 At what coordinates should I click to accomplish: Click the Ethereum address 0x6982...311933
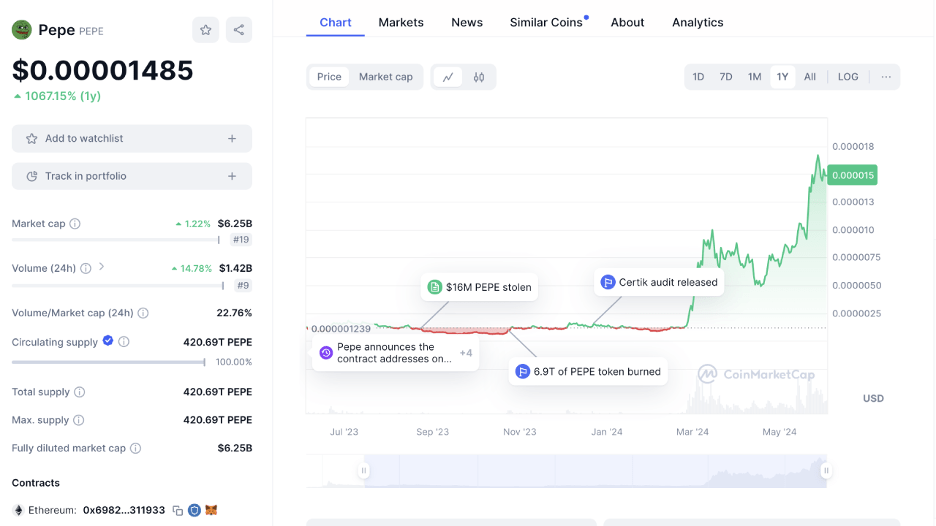click(x=124, y=510)
